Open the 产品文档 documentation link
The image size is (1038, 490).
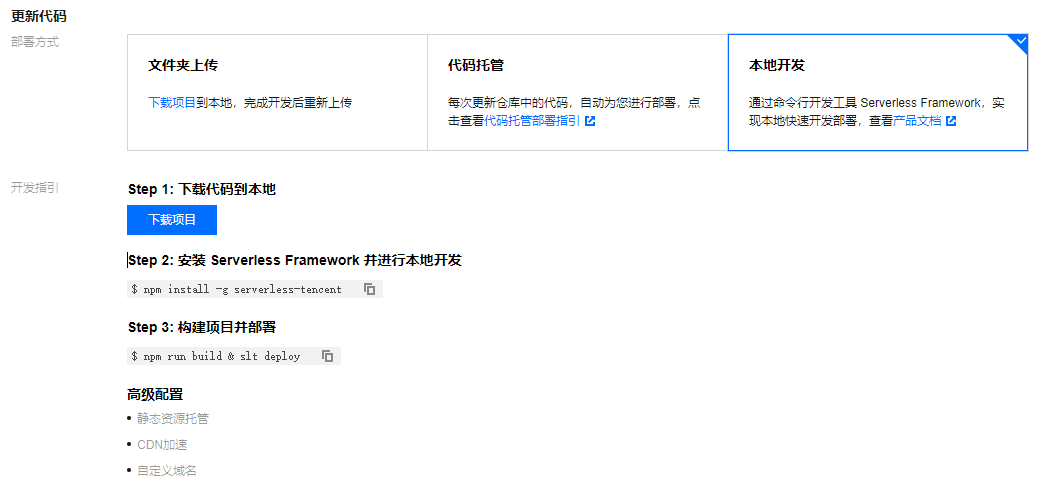pyautogui.click(x=917, y=121)
